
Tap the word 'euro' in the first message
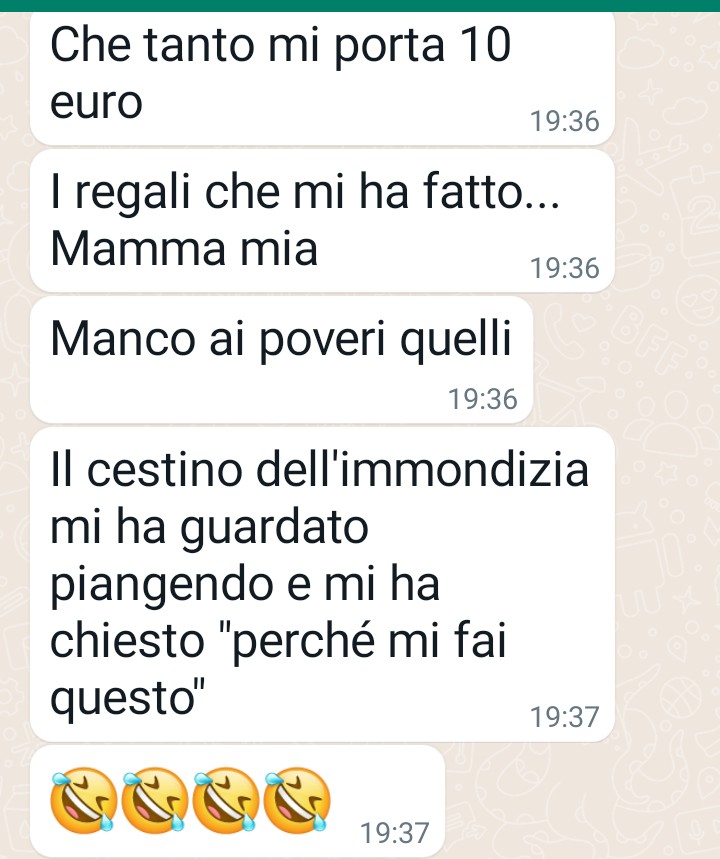[x=96, y=103]
